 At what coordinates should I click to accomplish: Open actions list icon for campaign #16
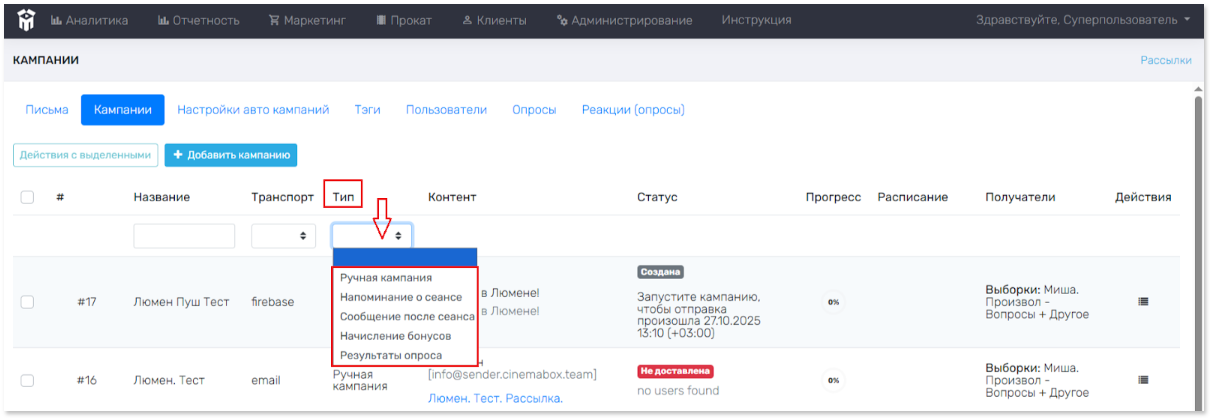click(1143, 380)
